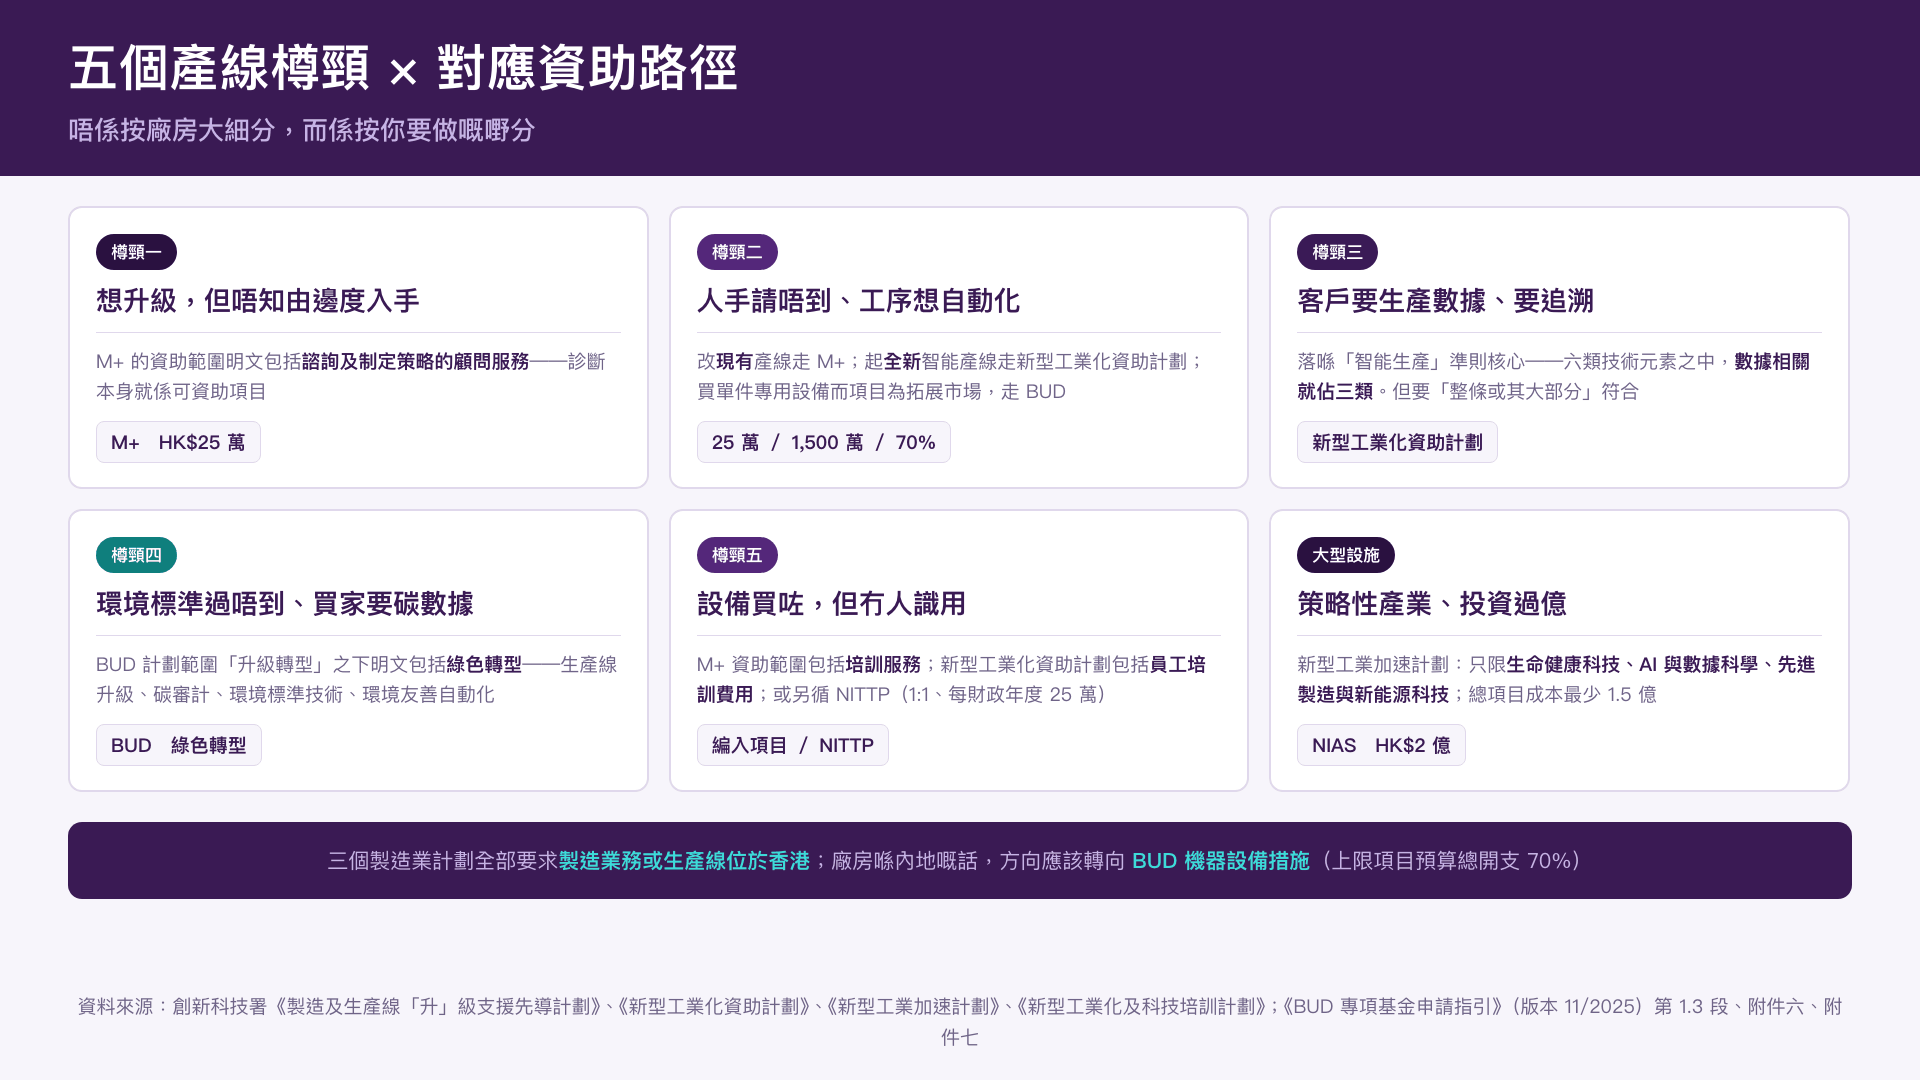
Task: Click the 樽頸一 badge
Action: point(136,252)
